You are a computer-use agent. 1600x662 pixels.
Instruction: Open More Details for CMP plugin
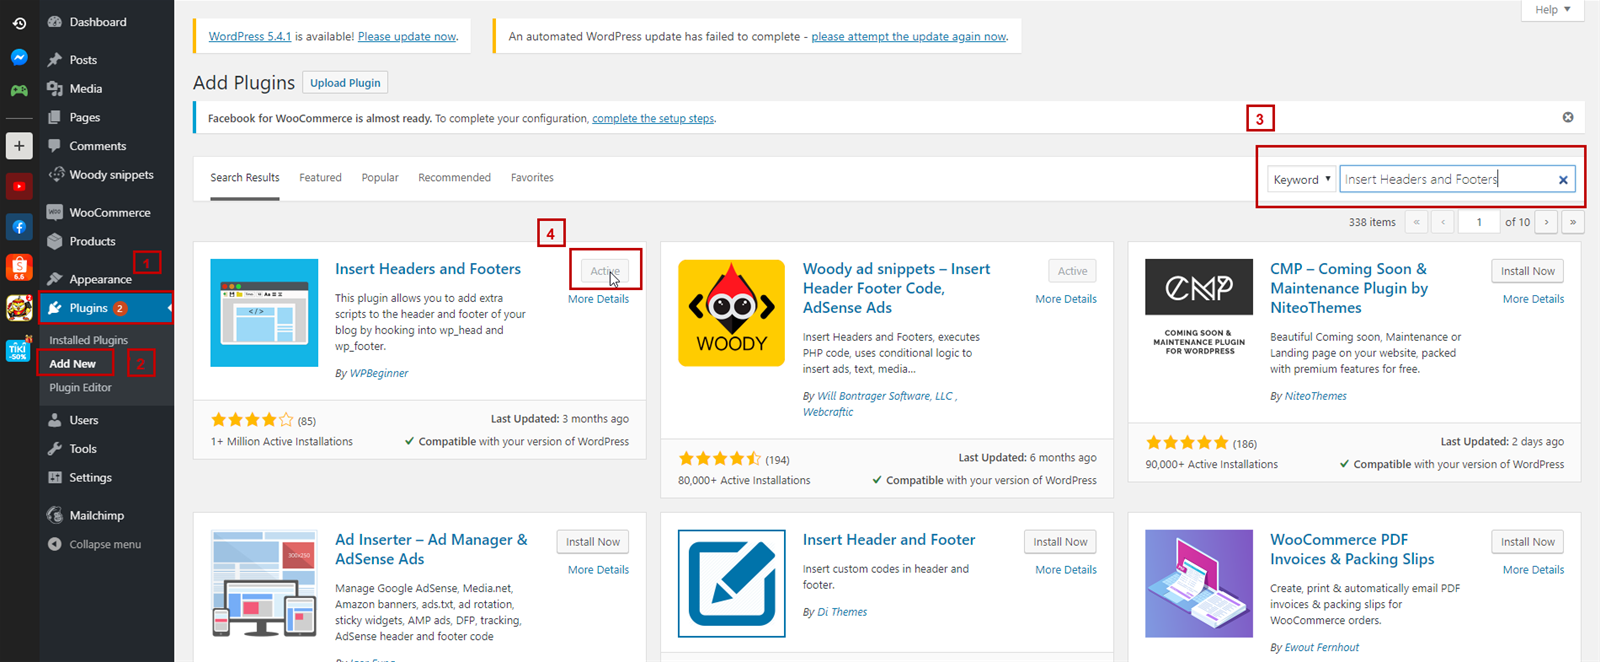tap(1533, 299)
